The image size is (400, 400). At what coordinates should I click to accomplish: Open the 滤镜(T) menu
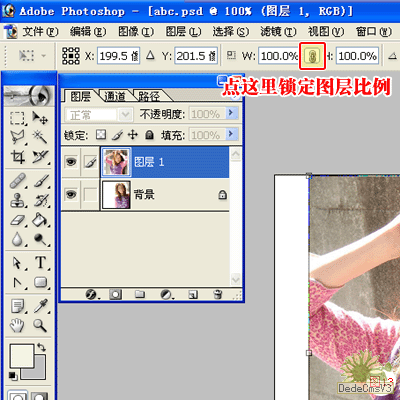278,32
